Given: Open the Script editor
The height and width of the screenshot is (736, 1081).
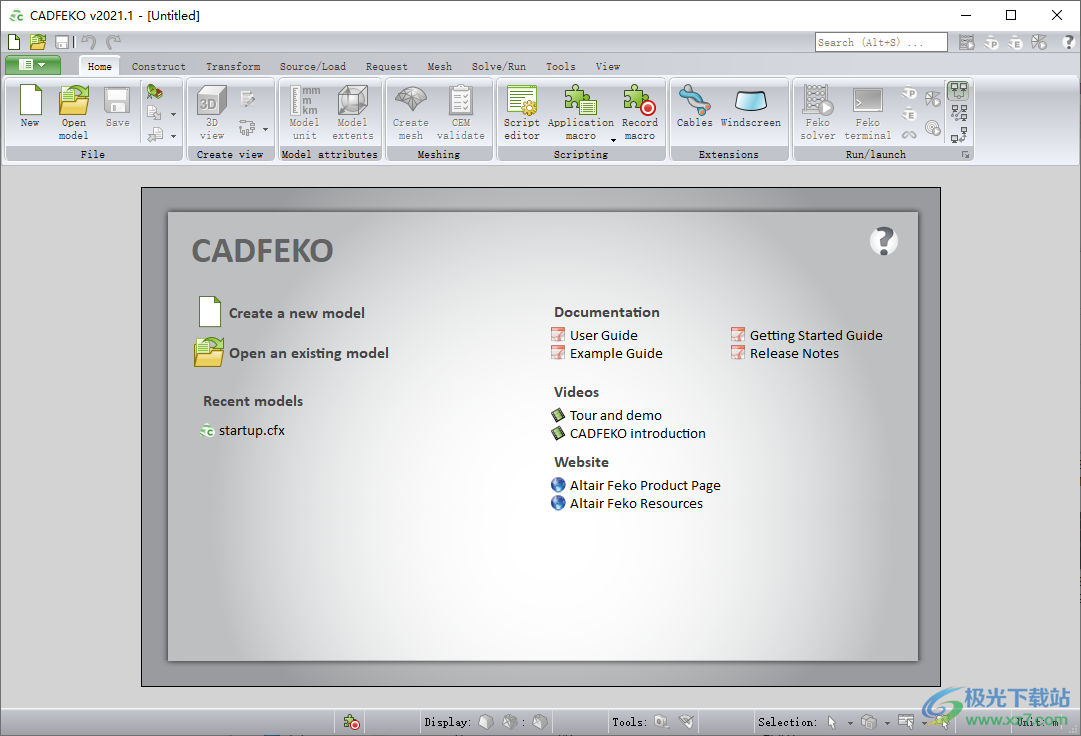Looking at the screenshot, I should (522, 112).
